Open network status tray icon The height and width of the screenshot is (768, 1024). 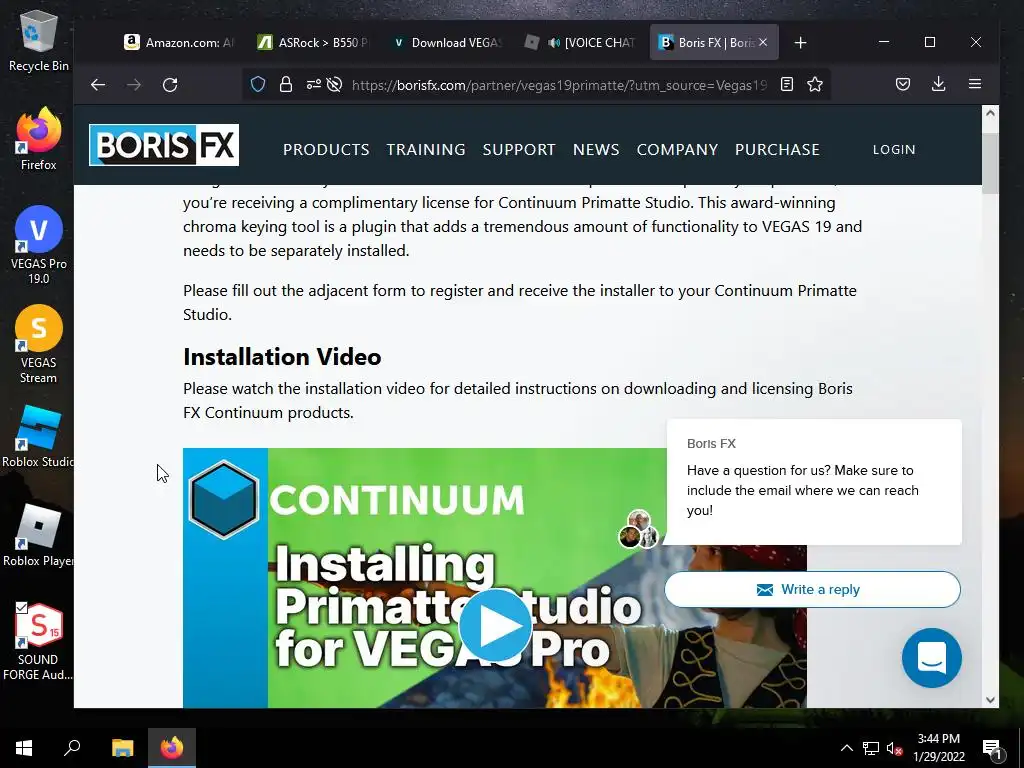871,748
